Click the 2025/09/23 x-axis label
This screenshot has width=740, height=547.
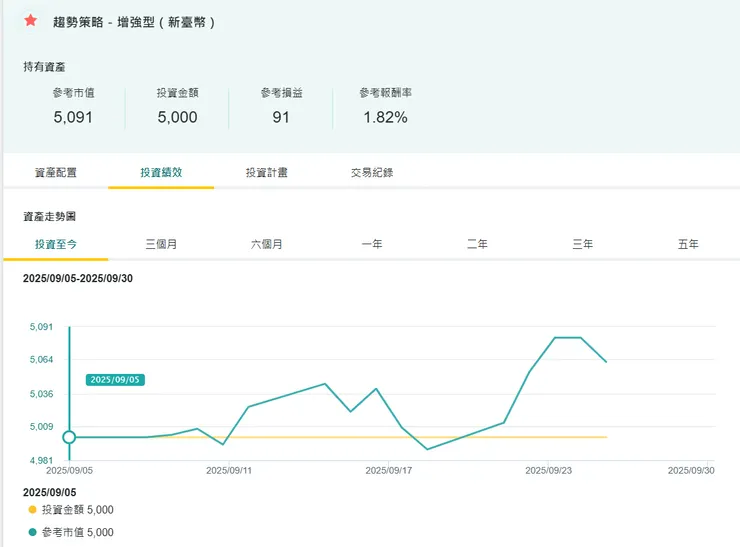[548, 471]
